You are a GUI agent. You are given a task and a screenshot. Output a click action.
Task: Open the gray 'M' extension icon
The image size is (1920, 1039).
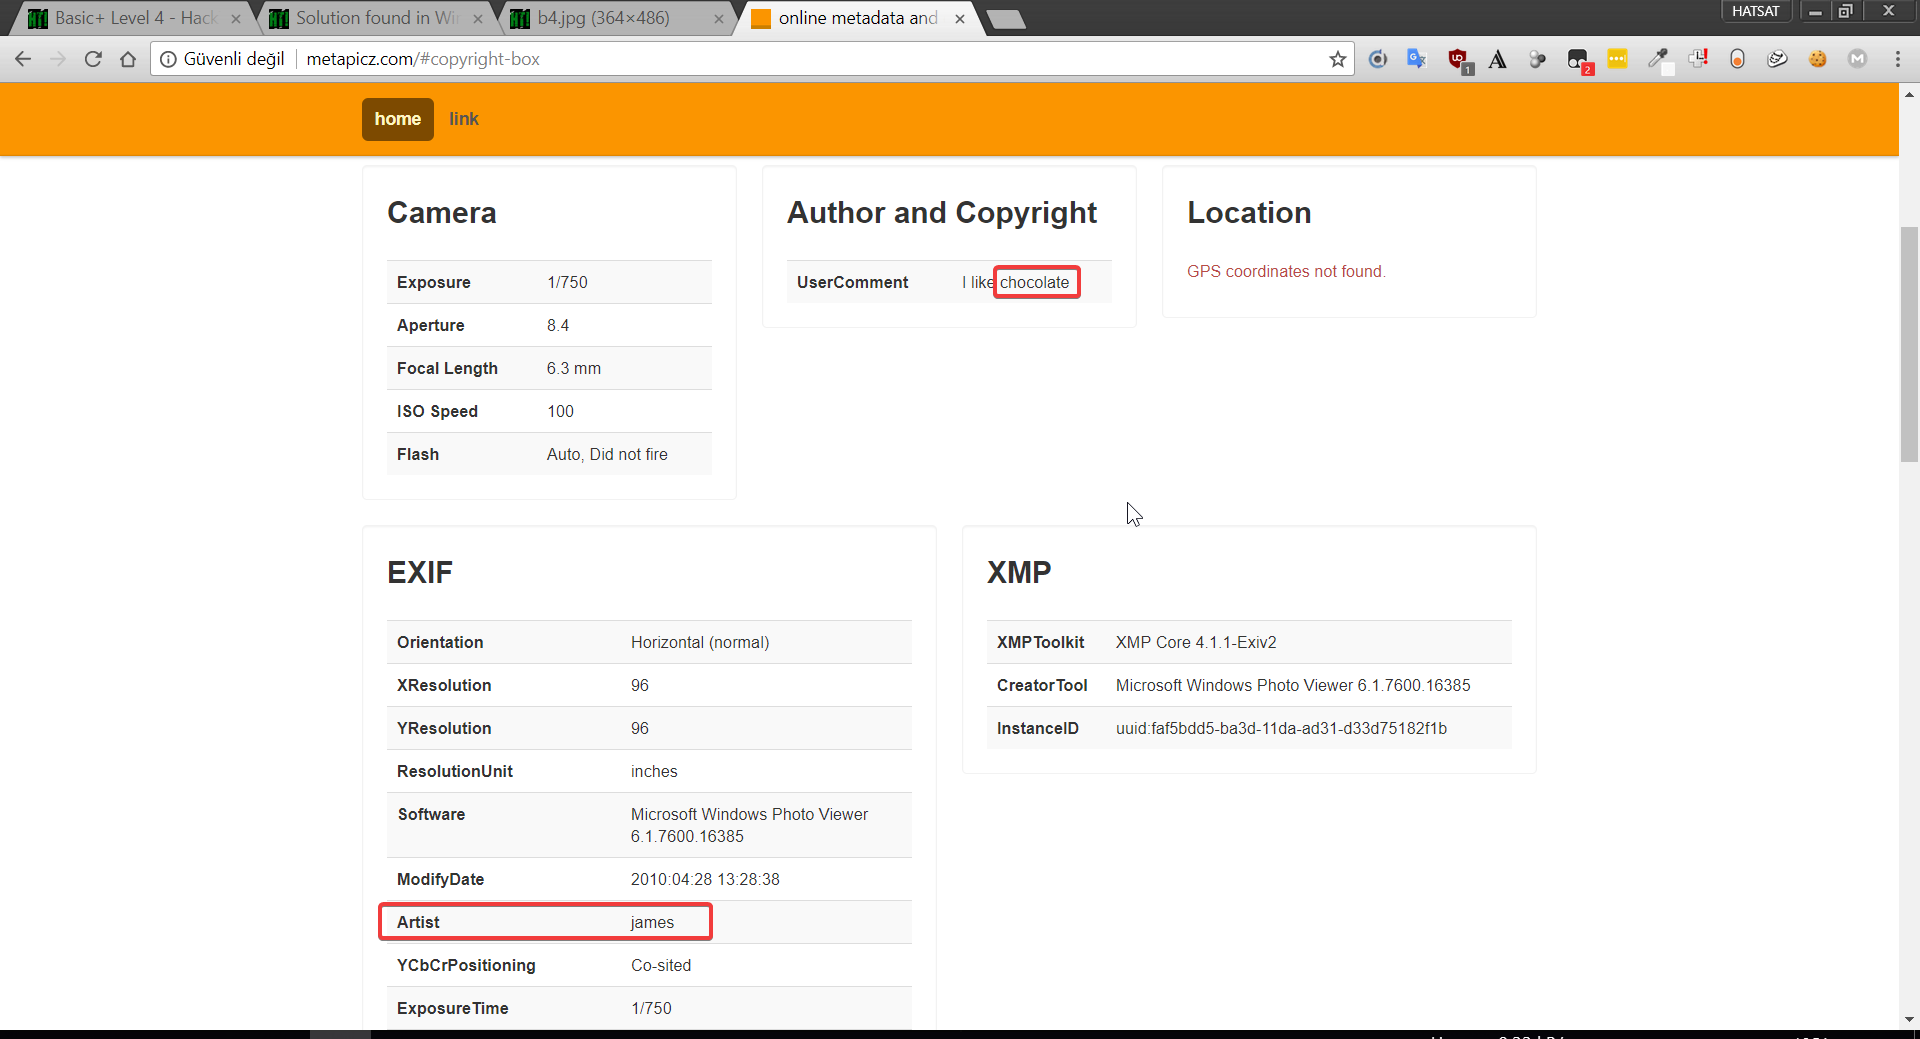(1857, 59)
